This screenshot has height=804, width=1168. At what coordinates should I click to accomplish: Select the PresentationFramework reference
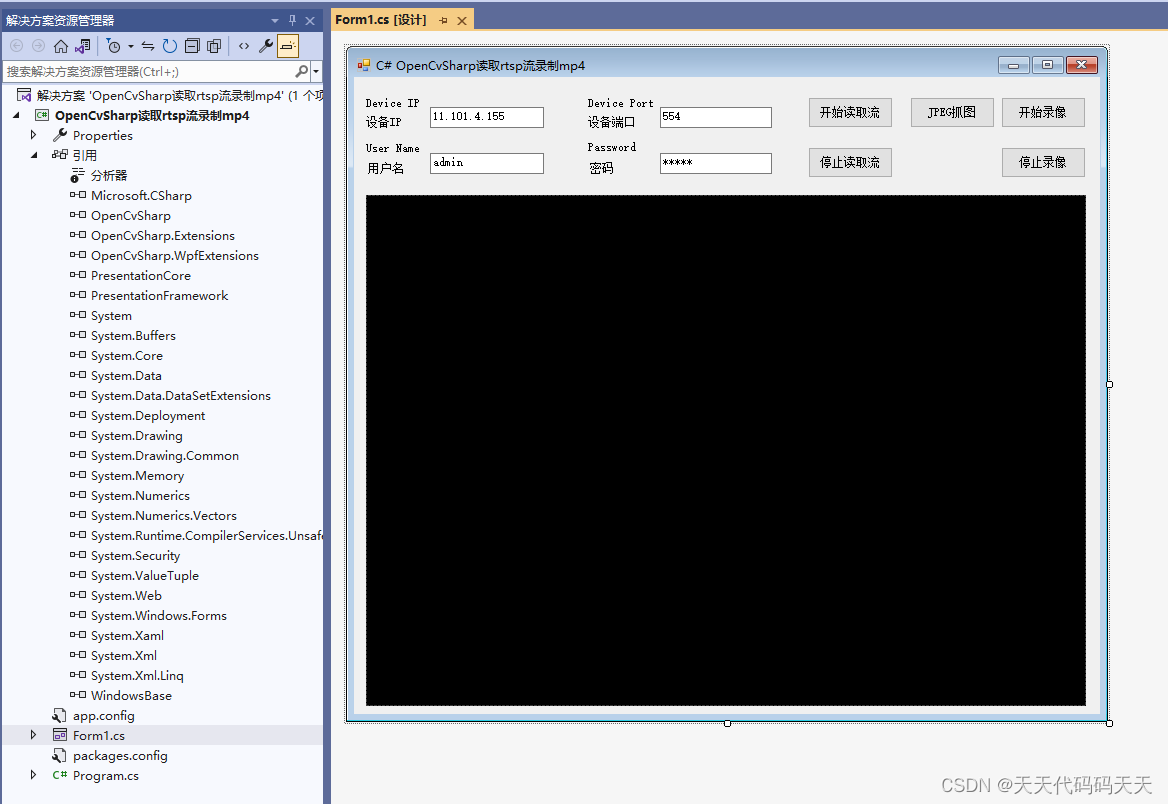[x=159, y=296]
